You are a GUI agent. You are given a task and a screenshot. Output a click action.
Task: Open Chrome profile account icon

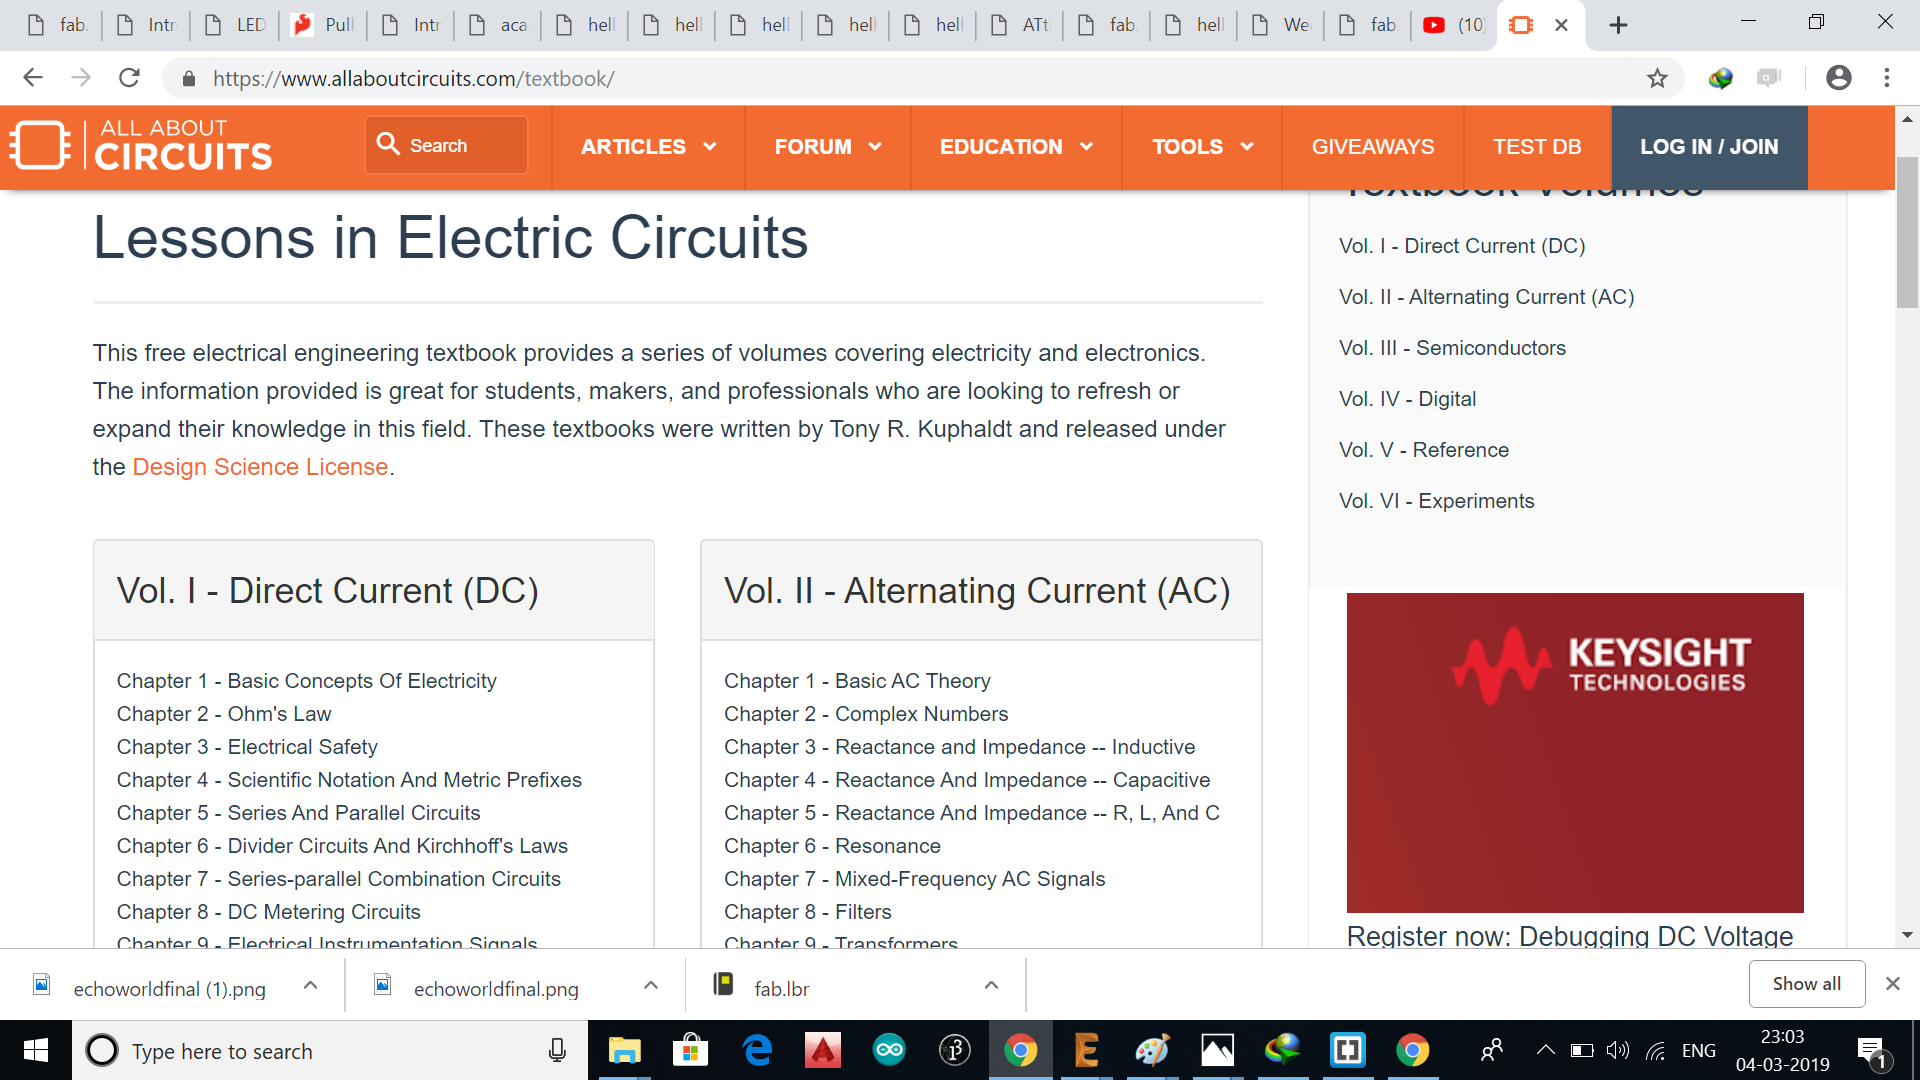coord(1838,78)
